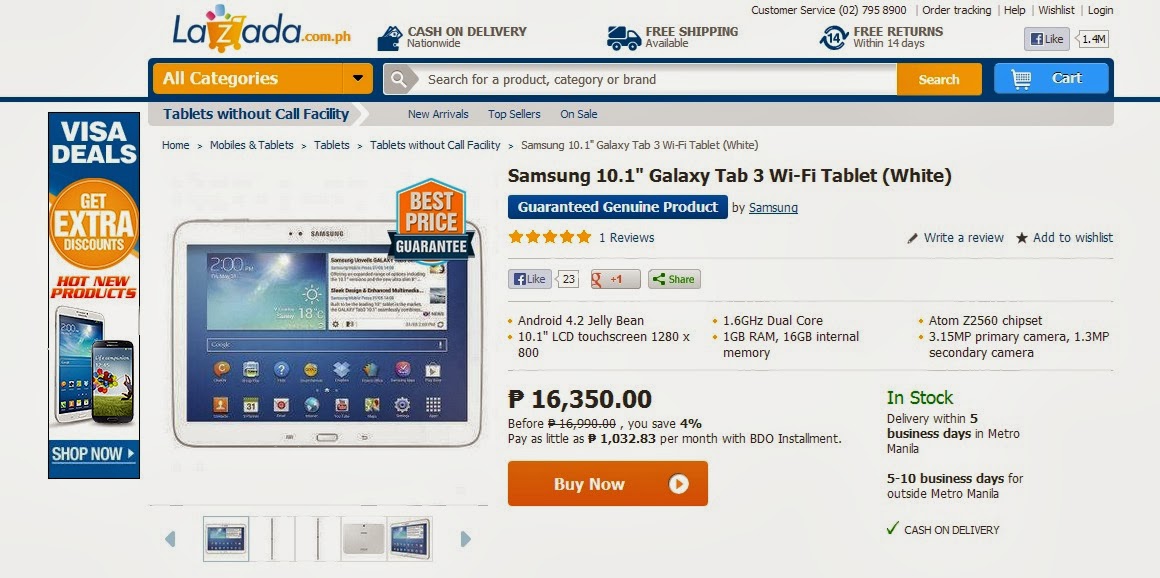Click the orange Search button
This screenshot has height=578, width=1160.
pos(939,79)
